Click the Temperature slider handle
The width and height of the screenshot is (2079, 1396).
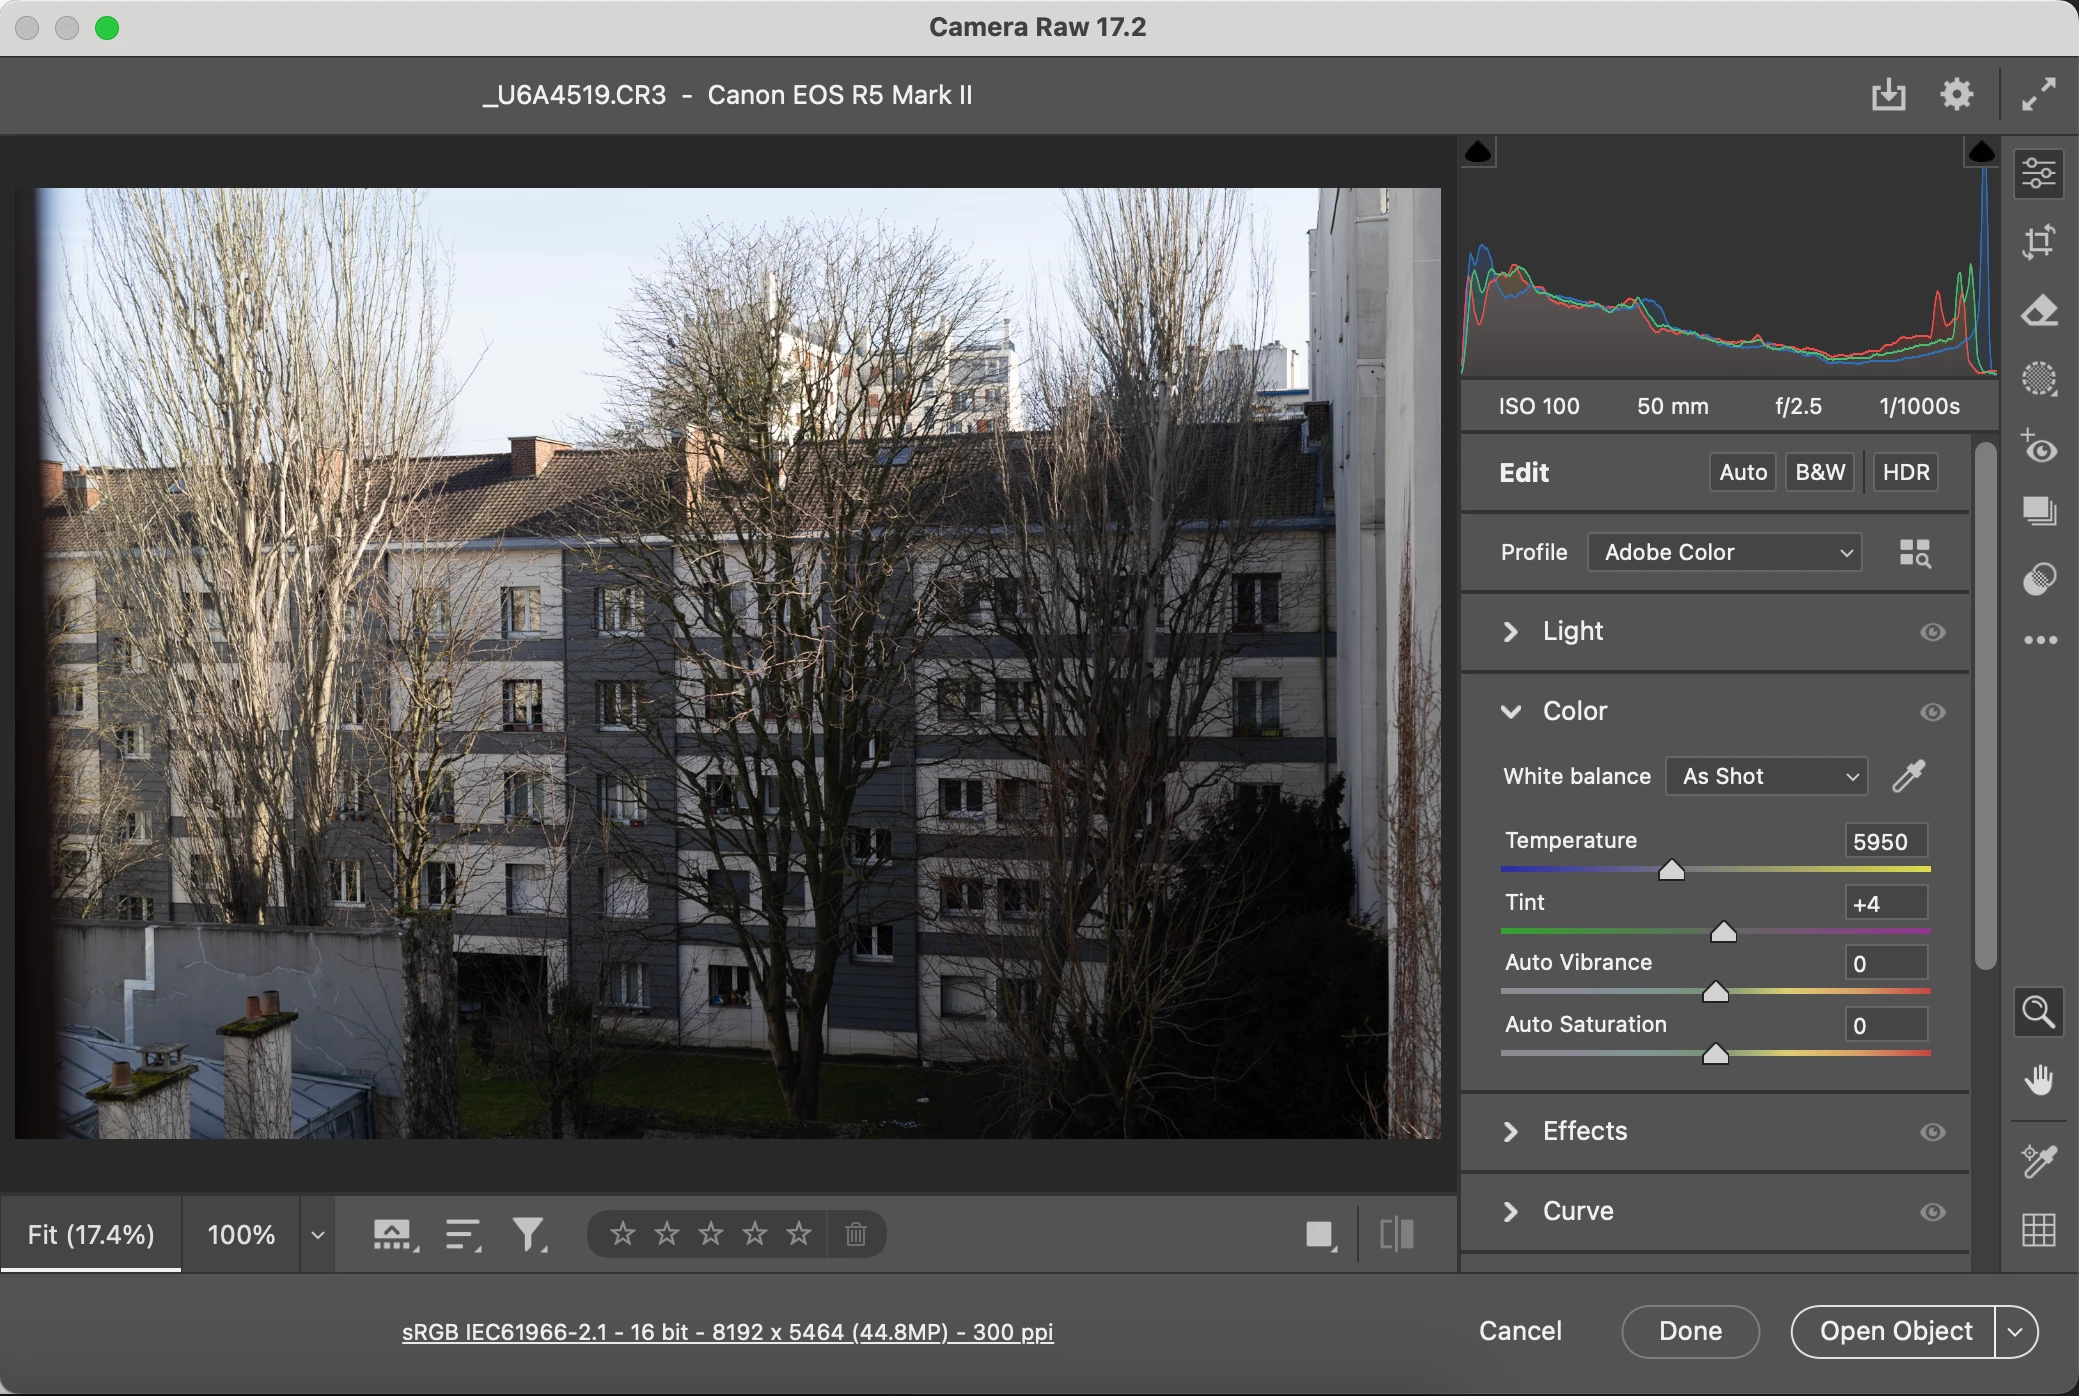tap(1671, 871)
